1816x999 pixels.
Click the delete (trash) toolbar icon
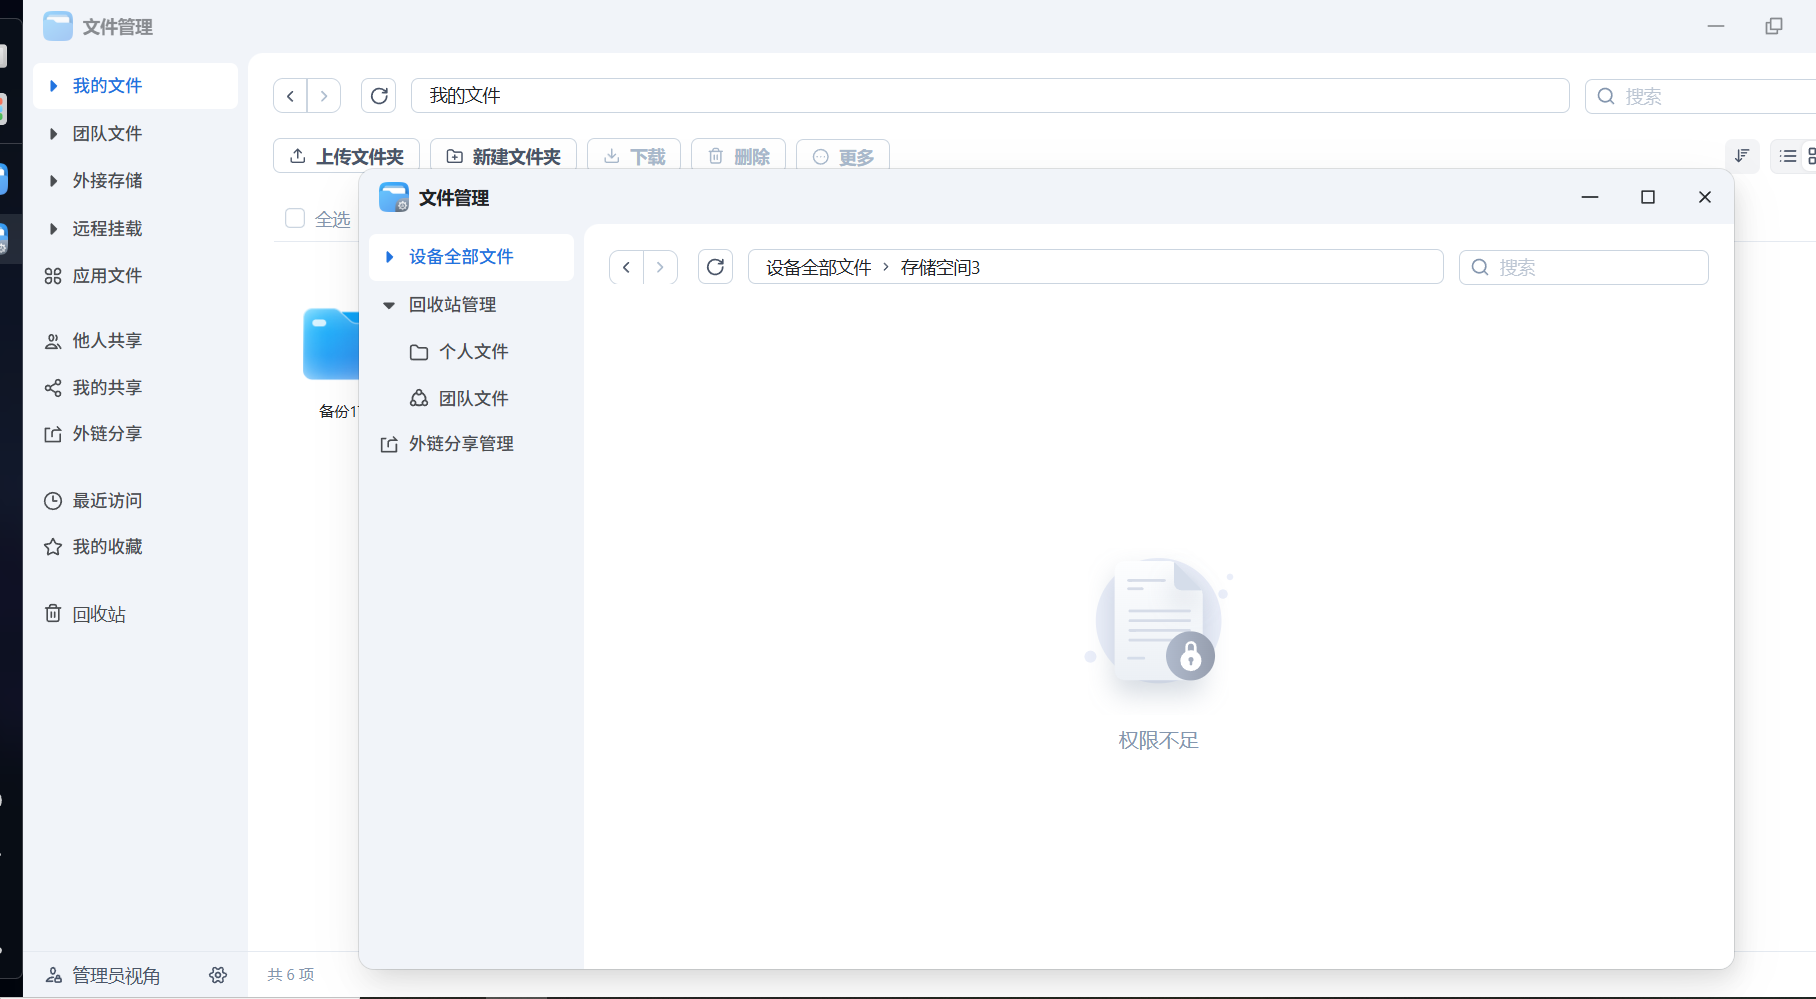[715, 156]
